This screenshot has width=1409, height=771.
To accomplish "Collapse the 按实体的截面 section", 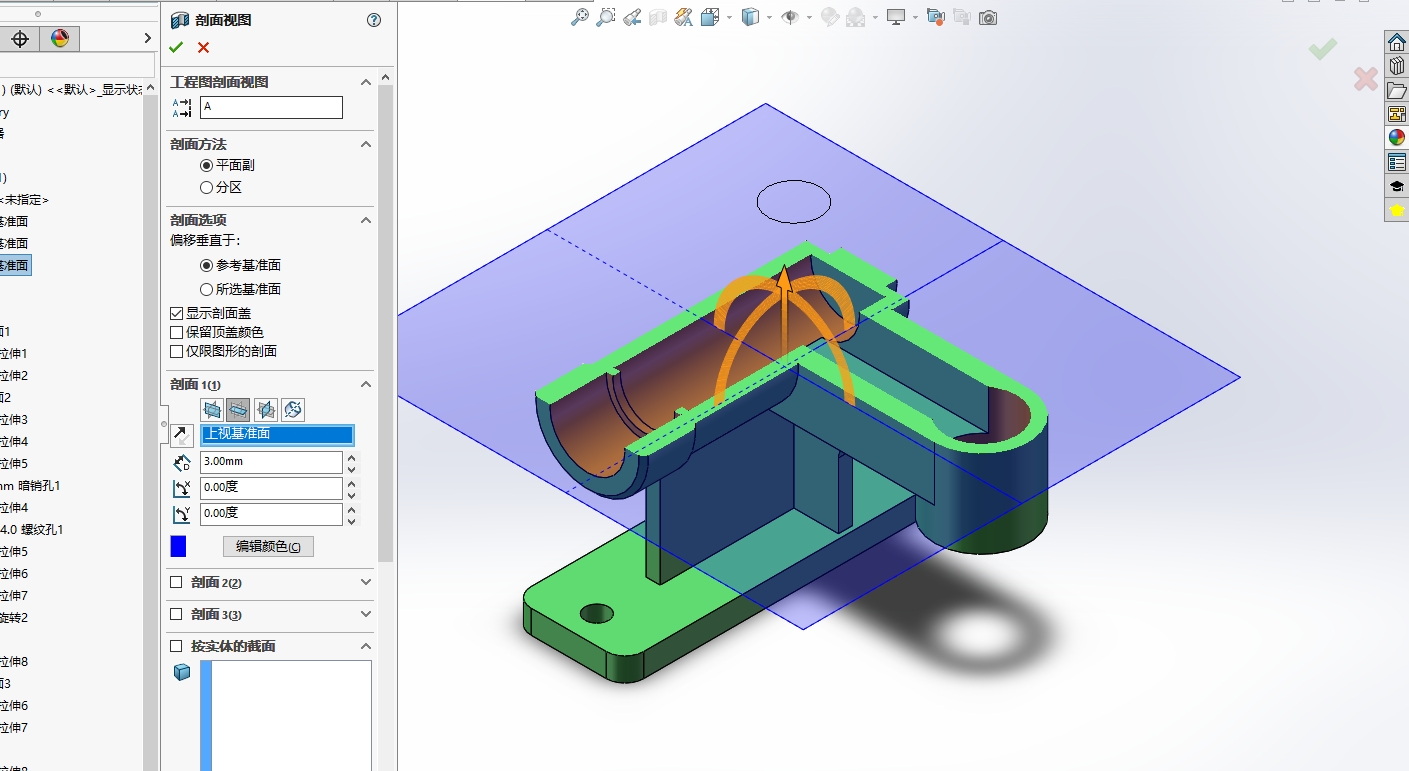I will 366,646.
